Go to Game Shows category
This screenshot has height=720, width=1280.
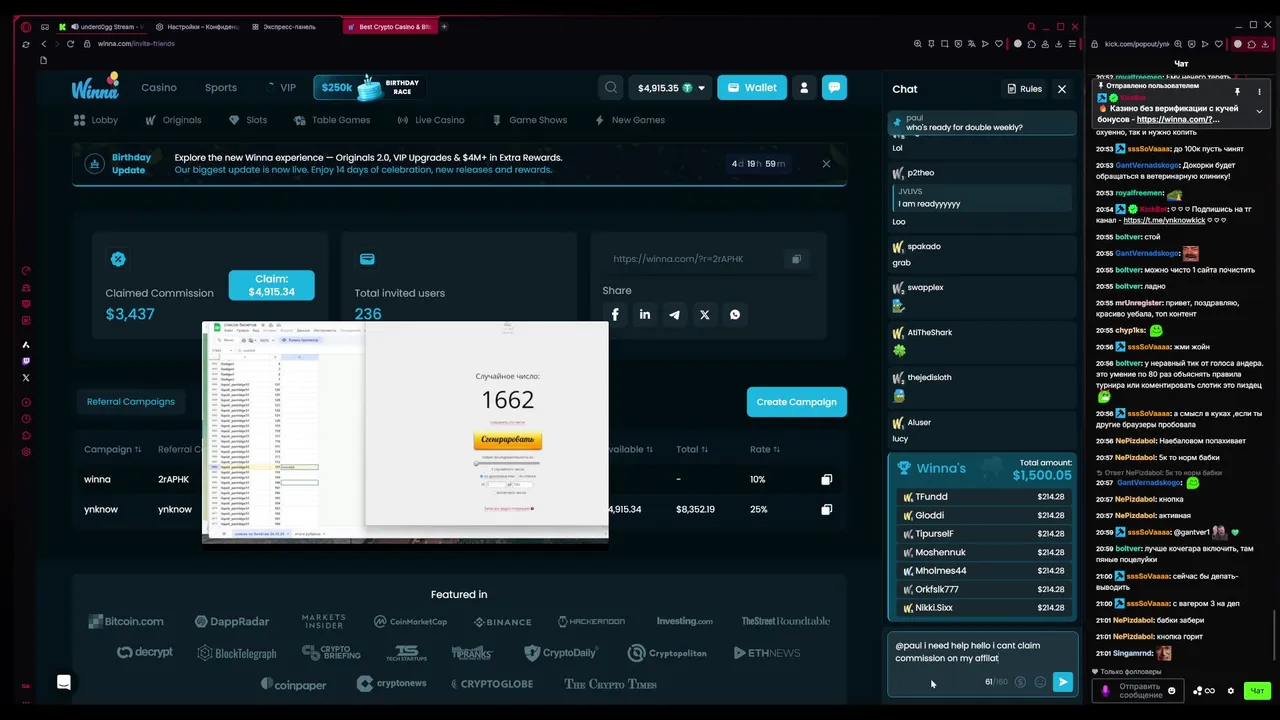(530, 120)
